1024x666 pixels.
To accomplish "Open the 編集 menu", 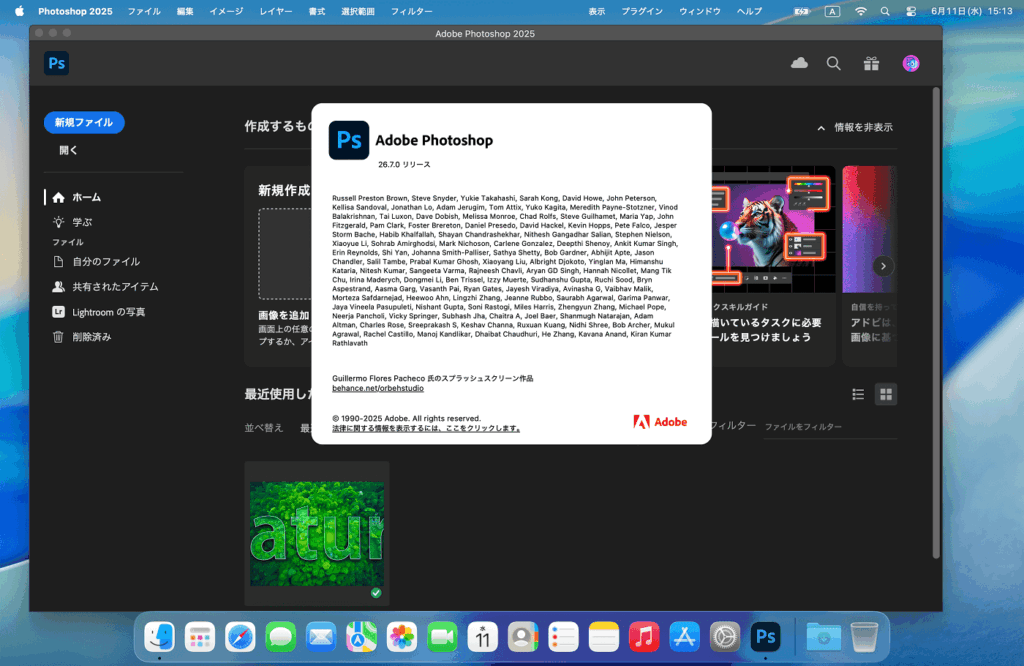I will [185, 11].
